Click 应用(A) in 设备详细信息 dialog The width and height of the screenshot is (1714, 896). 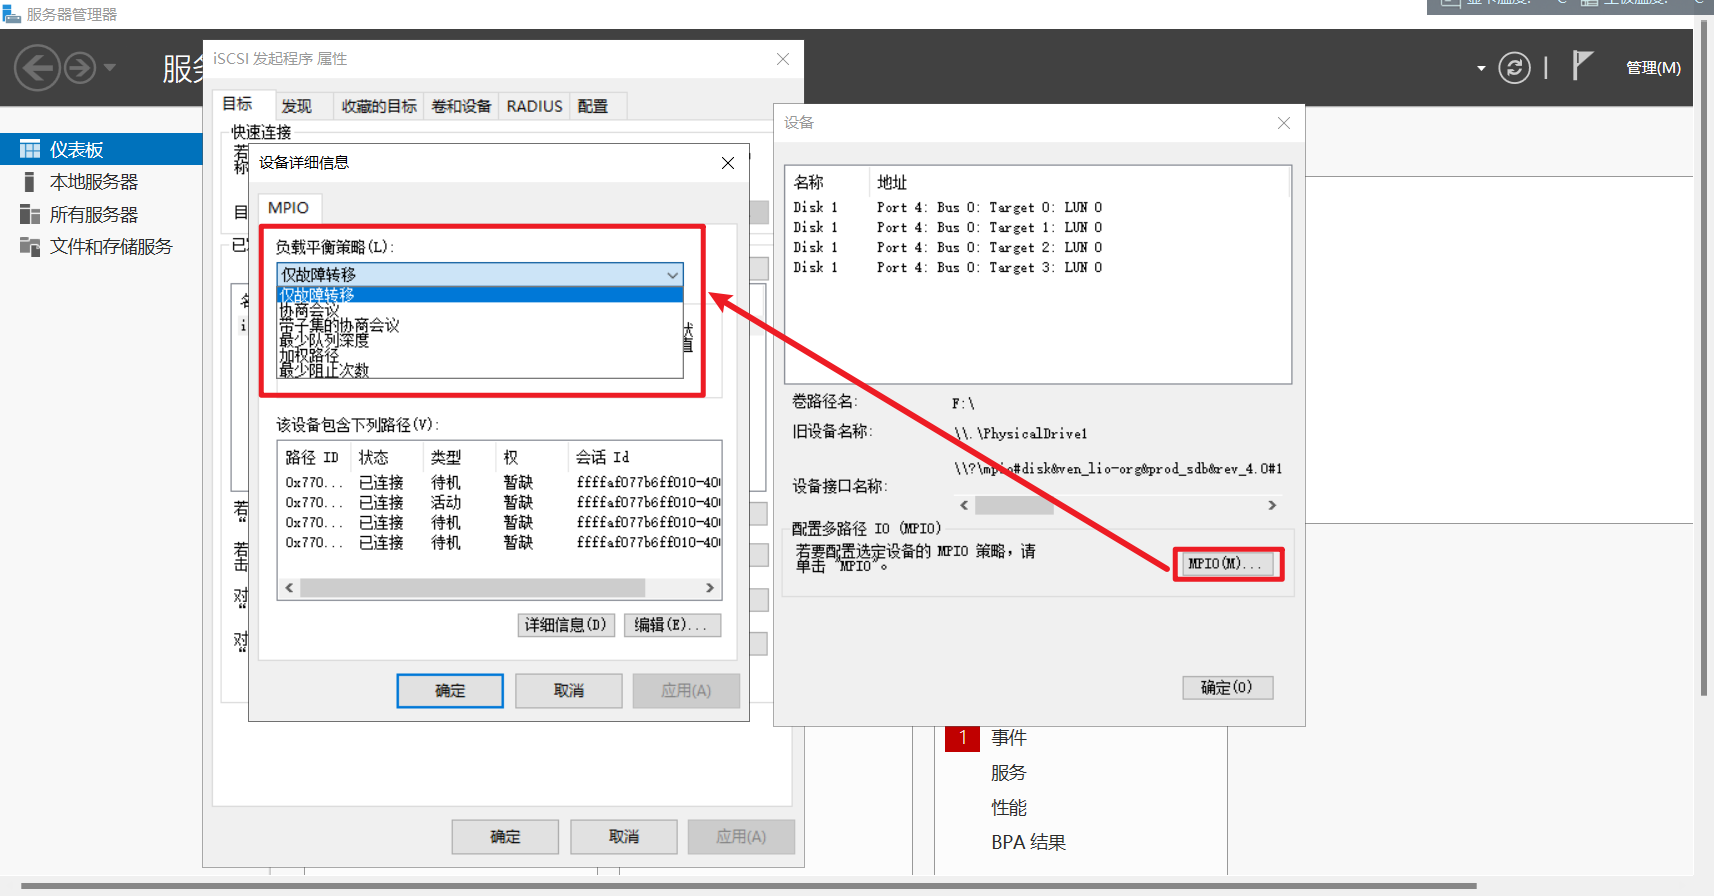pyautogui.click(x=686, y=691)
